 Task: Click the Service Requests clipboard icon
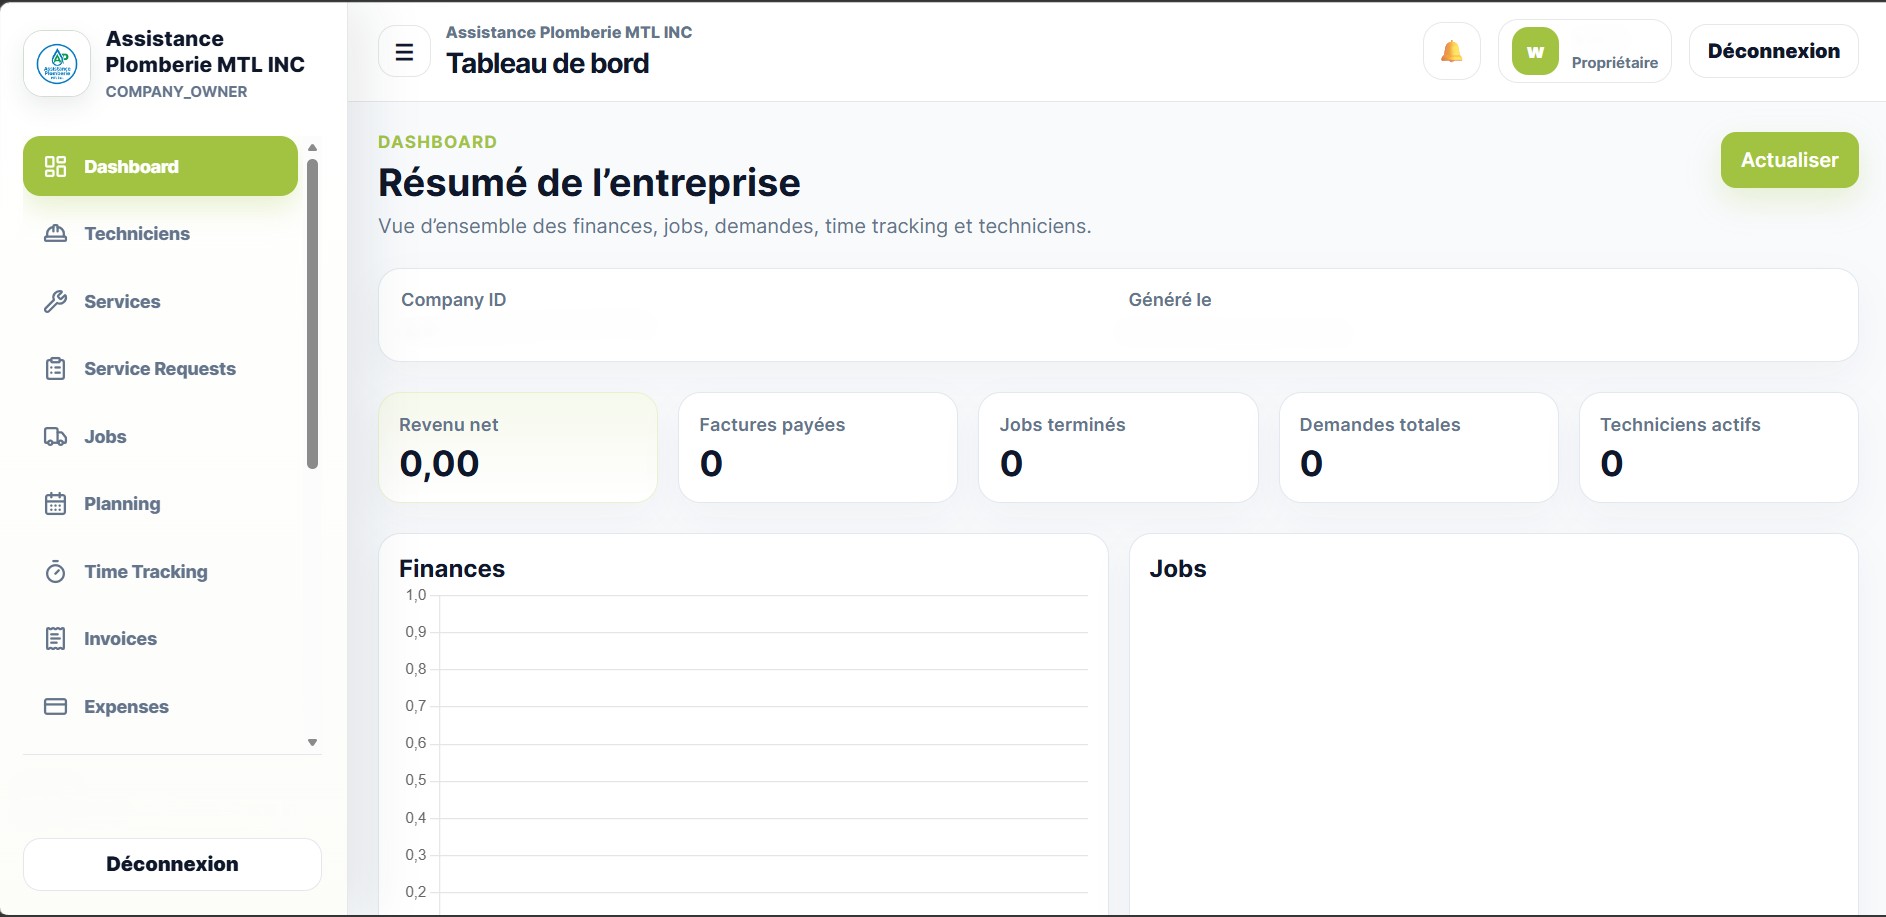[56, 369]
